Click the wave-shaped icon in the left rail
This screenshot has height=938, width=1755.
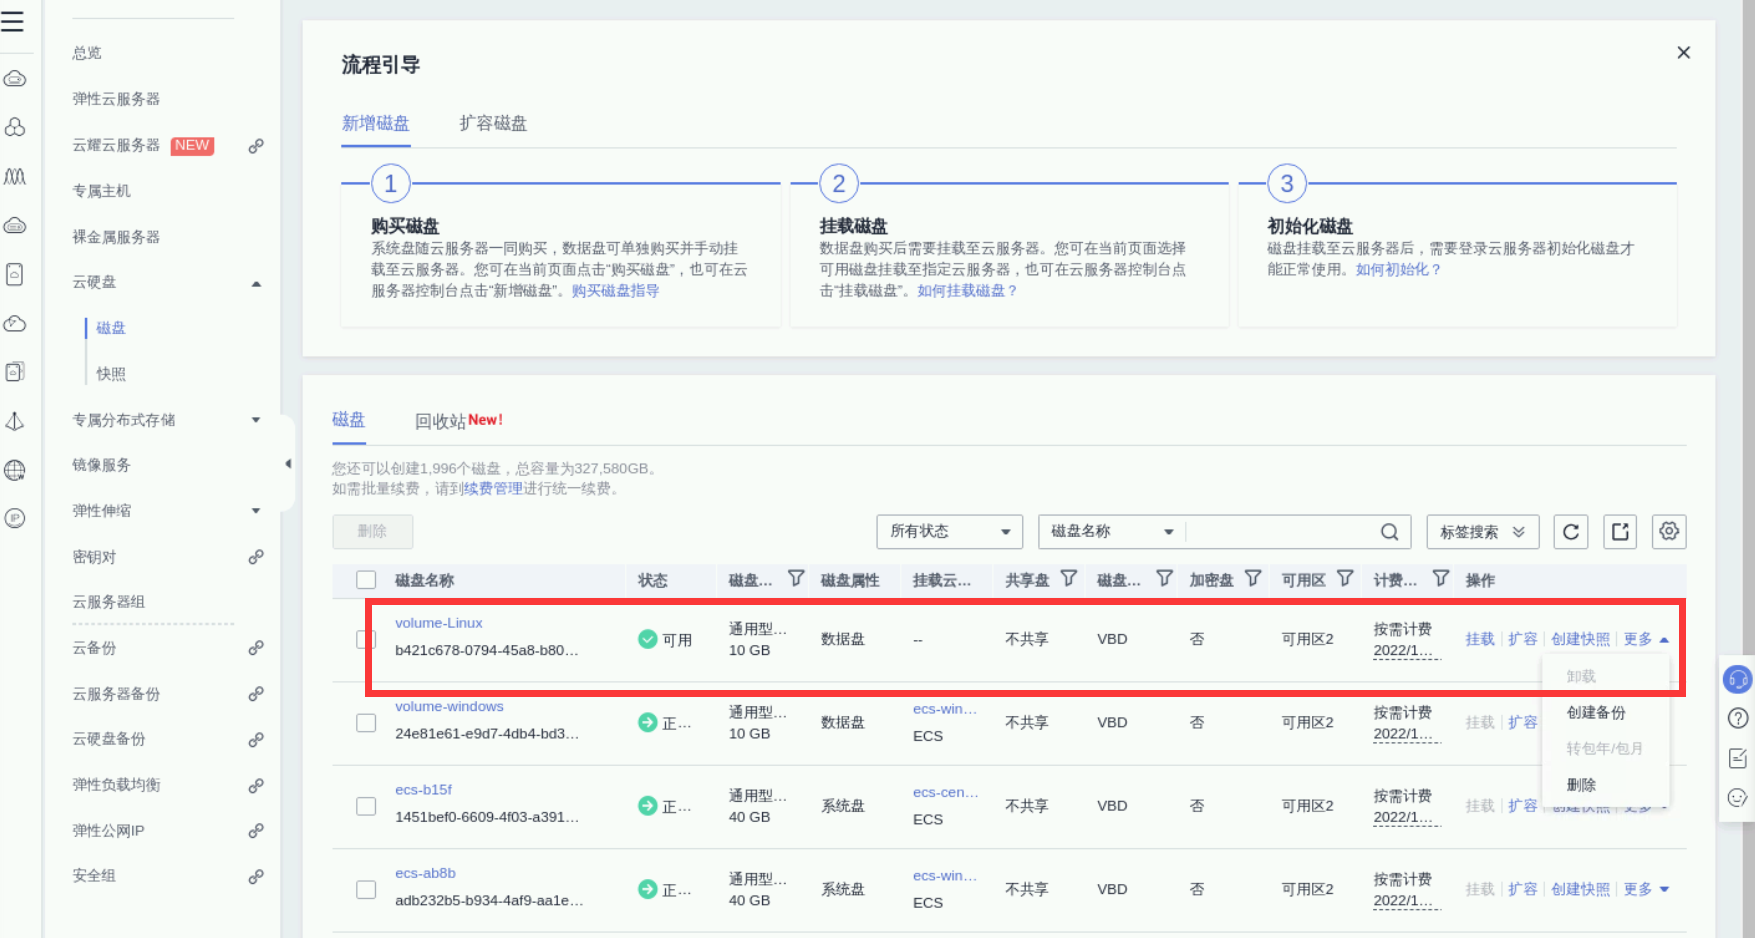click(x=15, y=177)
